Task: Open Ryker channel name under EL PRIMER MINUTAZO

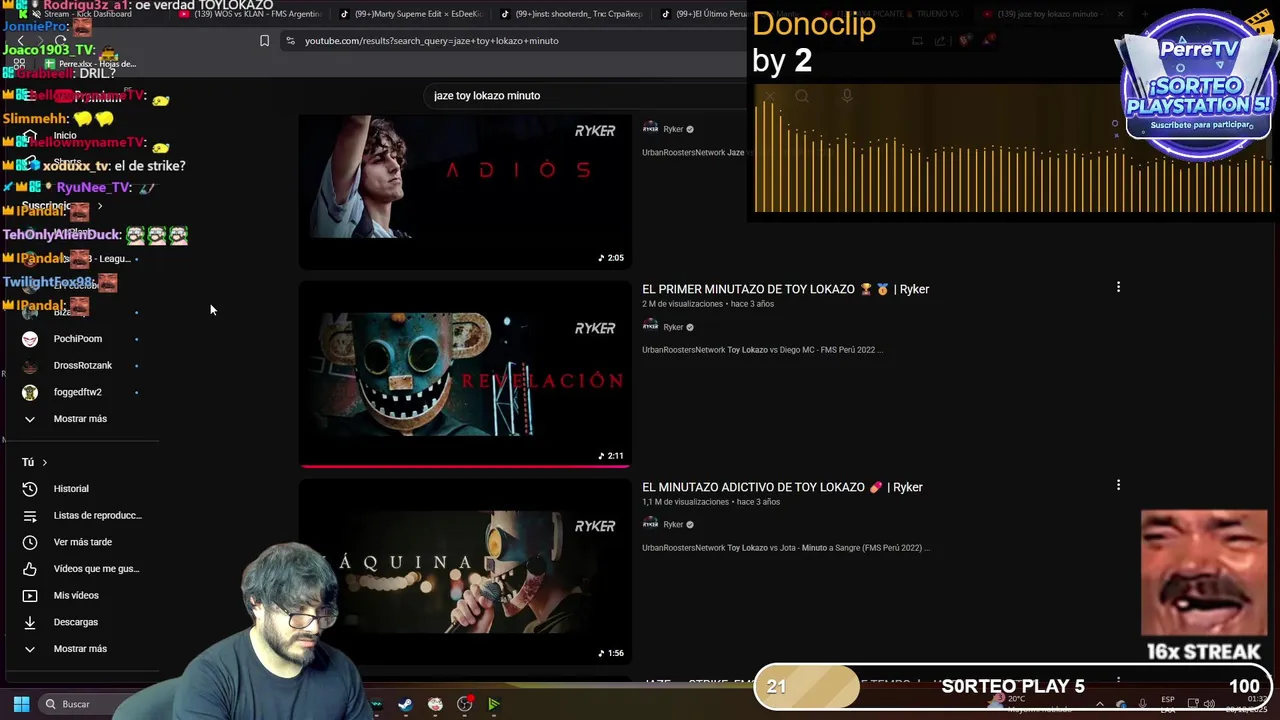Action: (673, 327)
